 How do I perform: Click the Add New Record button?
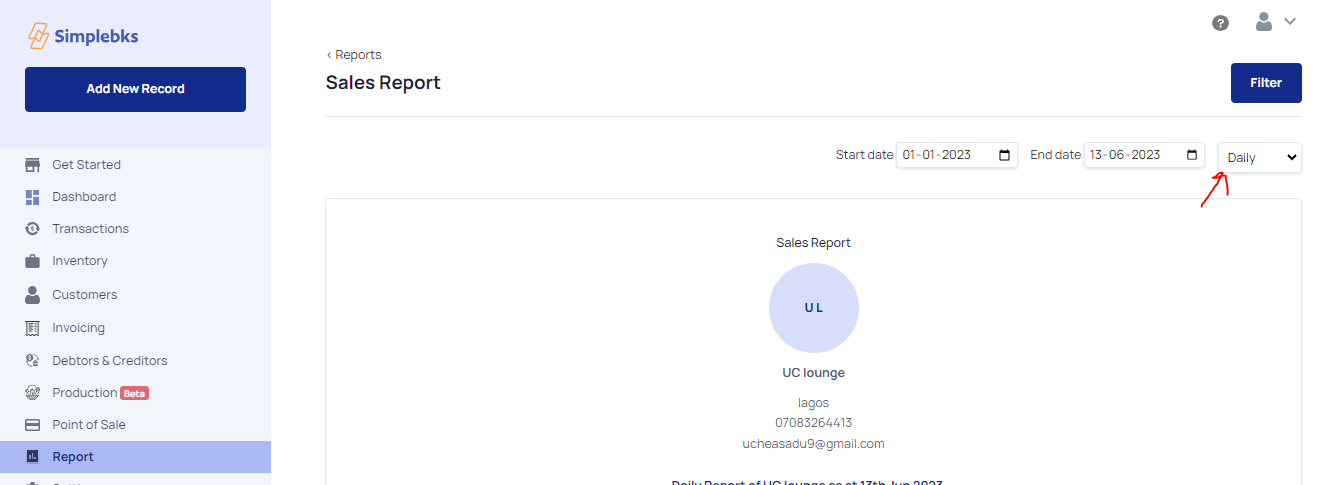pos(135,89)
